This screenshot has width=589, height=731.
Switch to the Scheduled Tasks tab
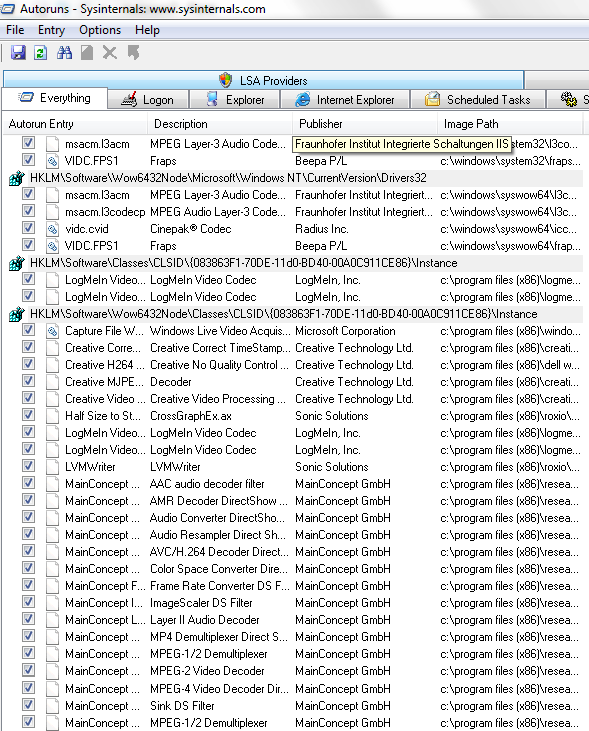(x=478, y=100)
